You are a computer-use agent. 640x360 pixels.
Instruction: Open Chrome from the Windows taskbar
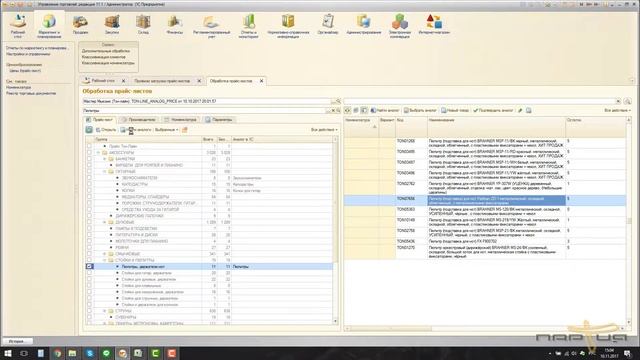57,353
